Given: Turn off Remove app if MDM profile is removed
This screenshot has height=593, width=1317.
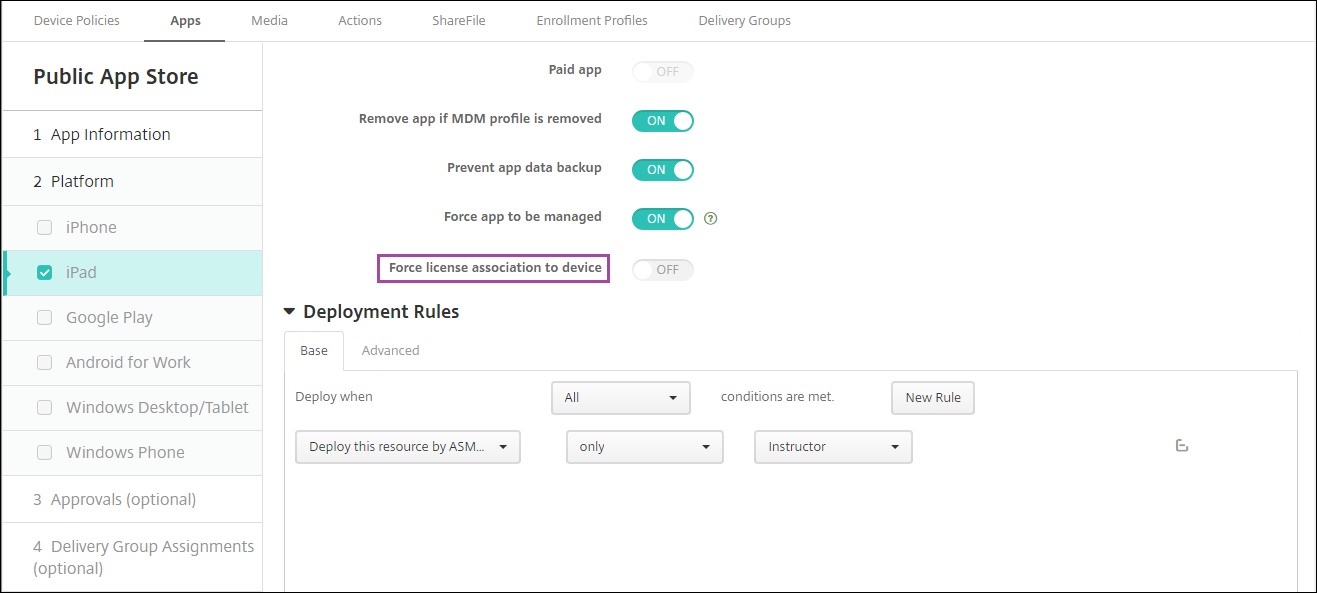Looking at the screenshot, I should (x=662, y=121).
